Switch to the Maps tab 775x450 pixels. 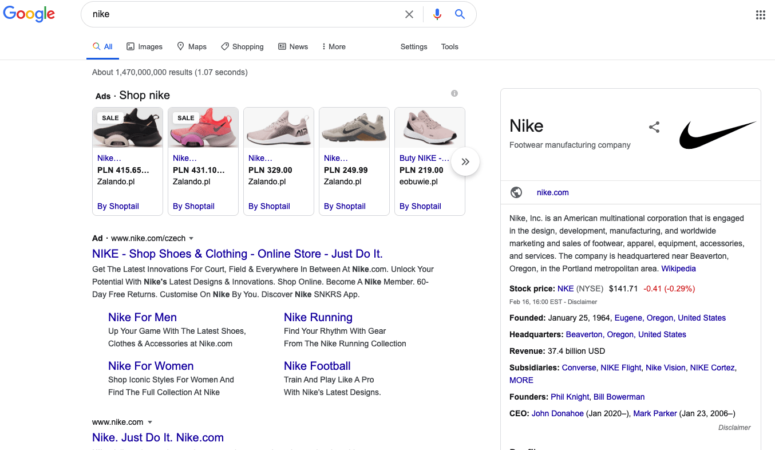coord(192,46)
